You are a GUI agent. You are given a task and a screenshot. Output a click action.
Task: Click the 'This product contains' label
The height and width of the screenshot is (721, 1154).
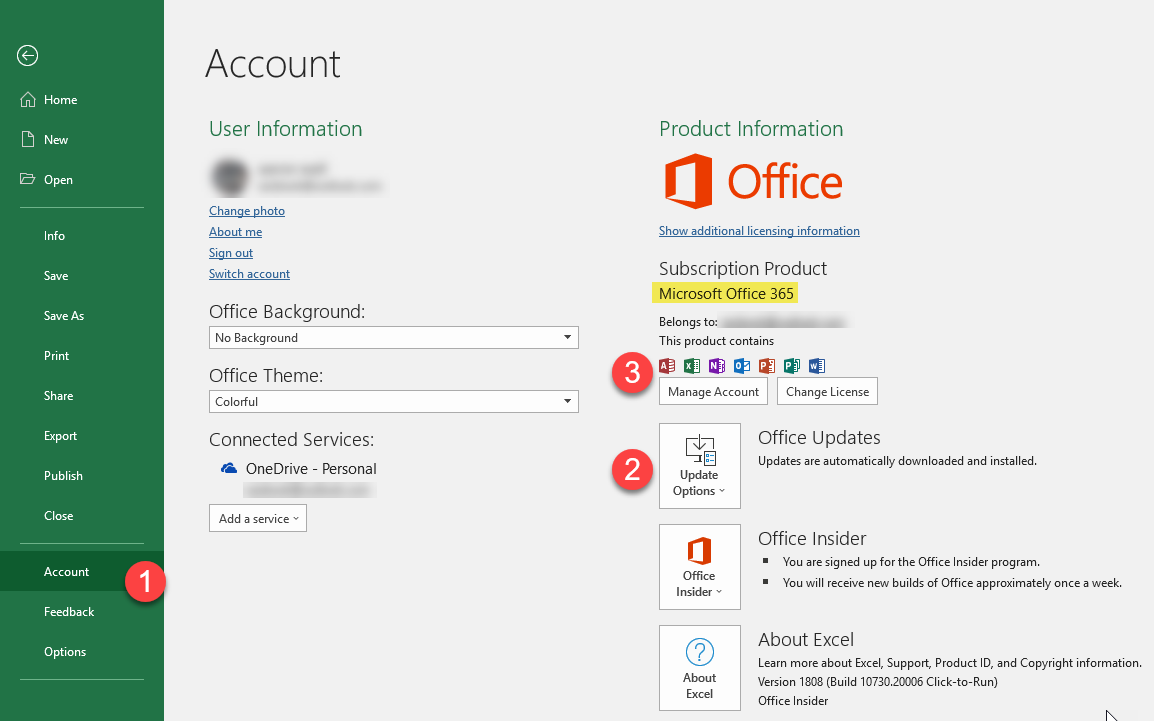tap(716, 341)
